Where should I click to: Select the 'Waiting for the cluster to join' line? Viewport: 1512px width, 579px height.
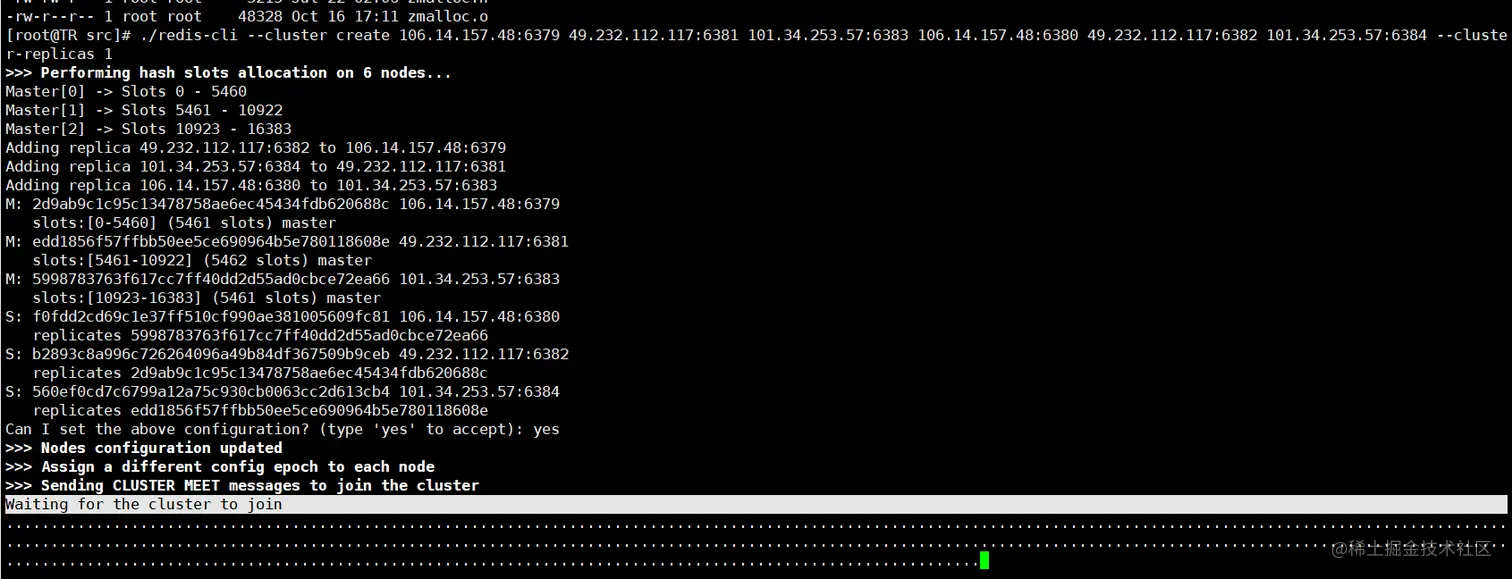coord(140,504)
